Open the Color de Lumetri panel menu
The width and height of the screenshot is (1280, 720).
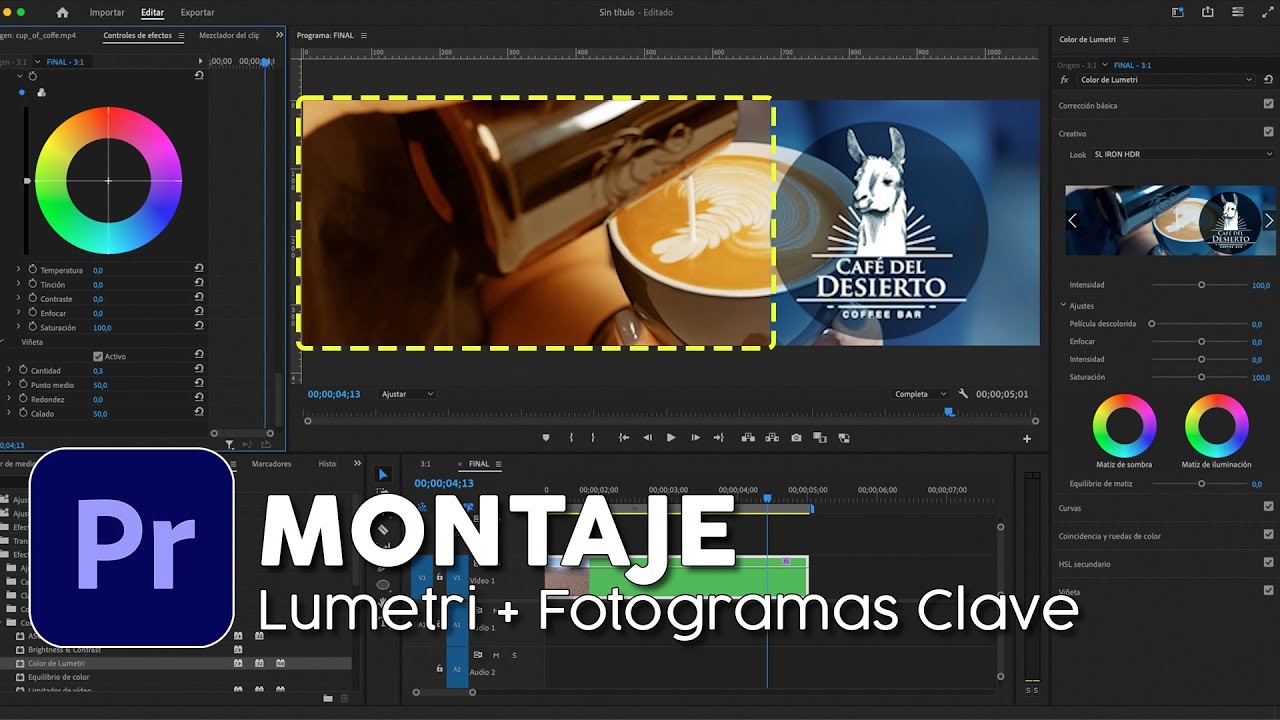(1125, 39)
